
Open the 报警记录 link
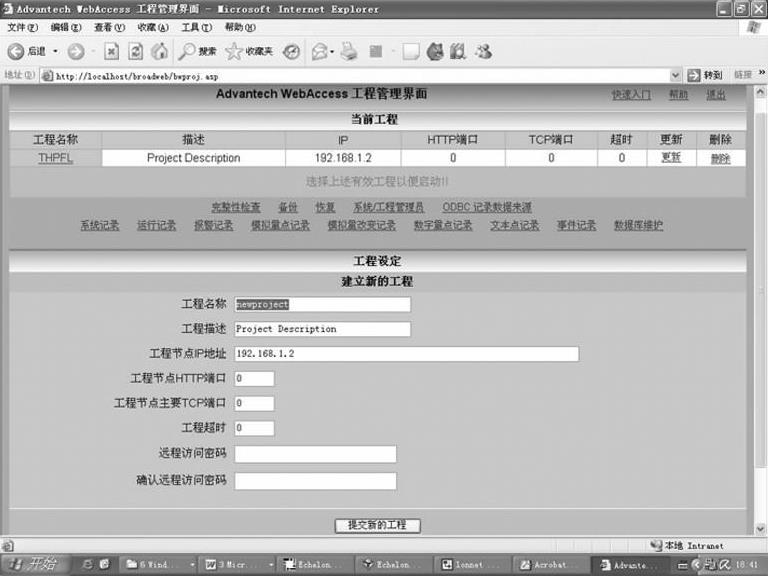click(213, 225)
